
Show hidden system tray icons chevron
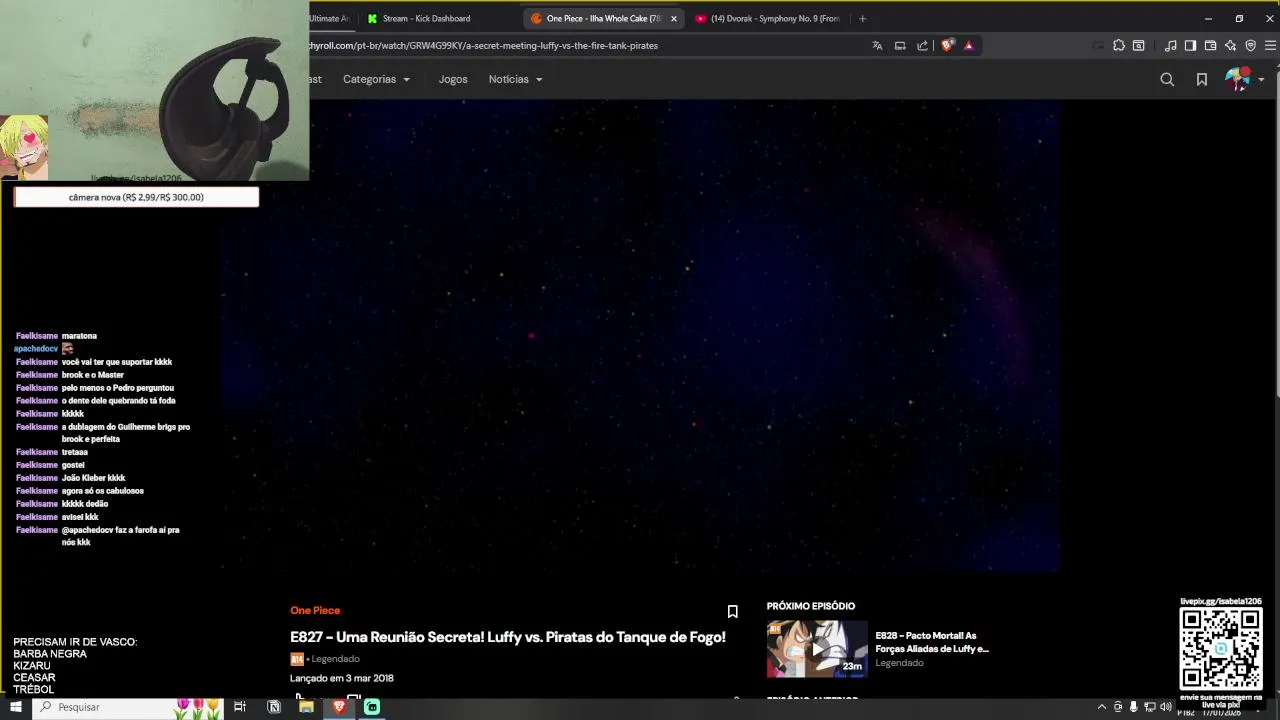(1103, 707)
